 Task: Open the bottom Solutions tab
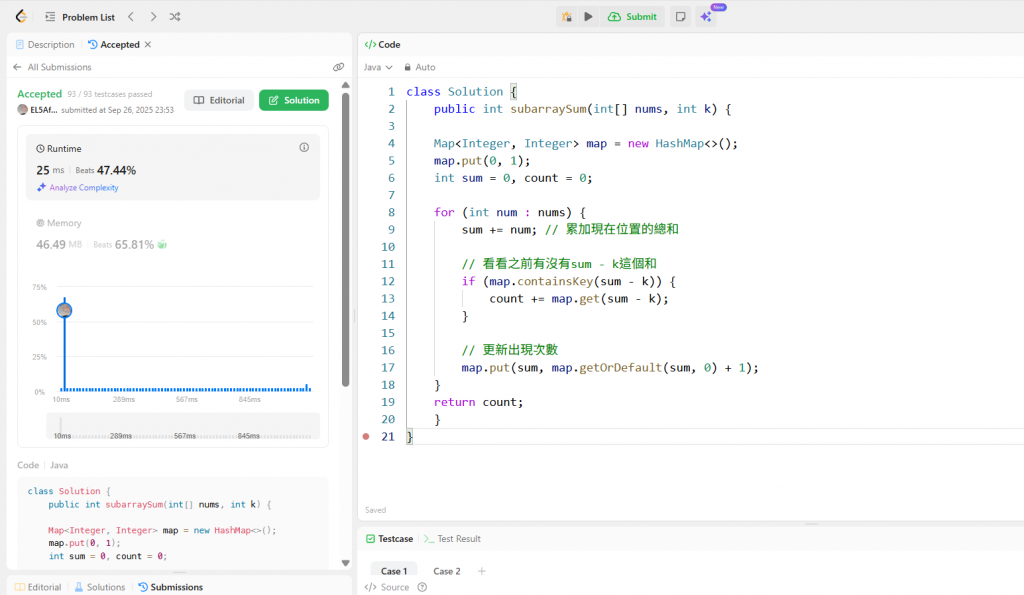coord(99,587)
